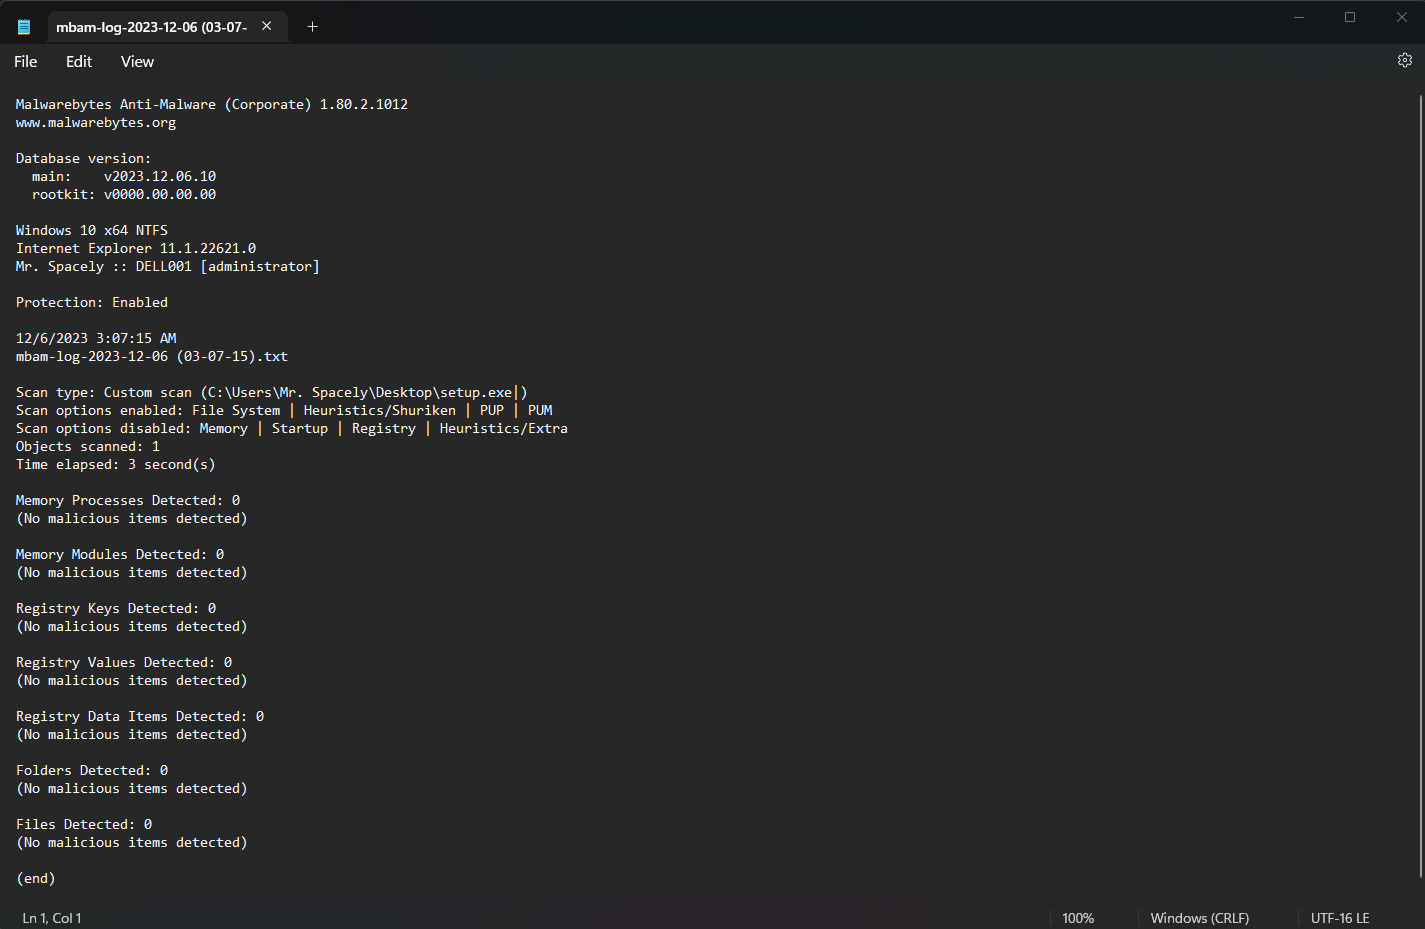The width and height of the screenshot is (1425, 929).
Task: Click the Notepad app icon in title bar
Action: pos(24,27)
